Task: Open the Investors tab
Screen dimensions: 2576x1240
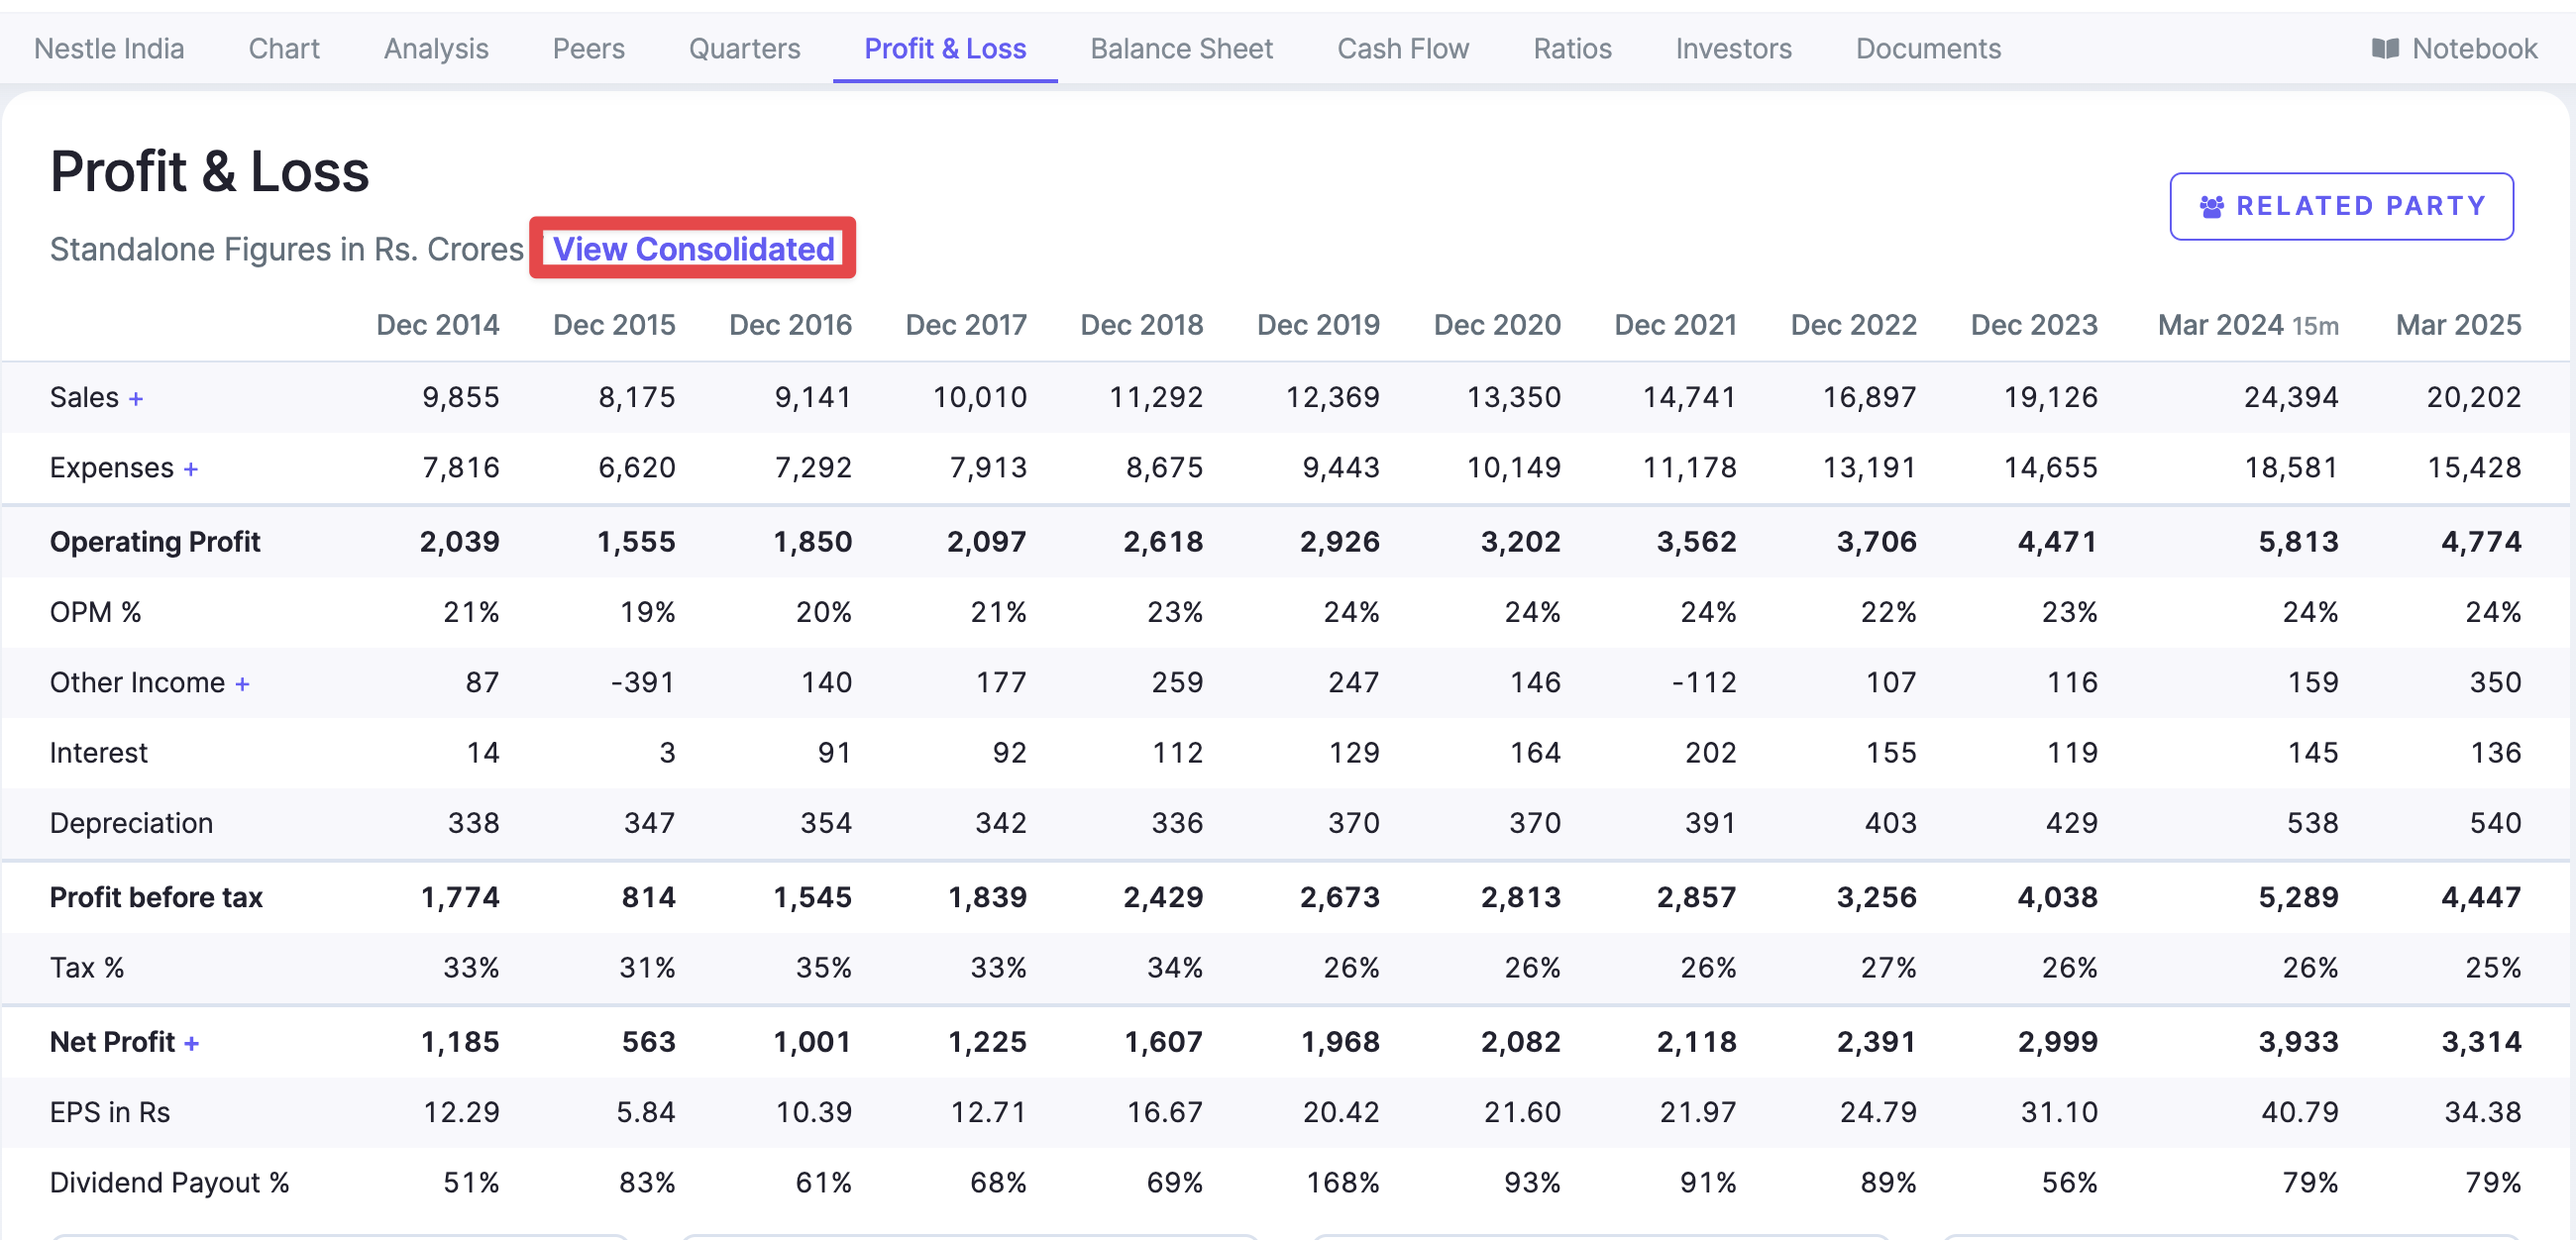Action: coord(1733,48)
